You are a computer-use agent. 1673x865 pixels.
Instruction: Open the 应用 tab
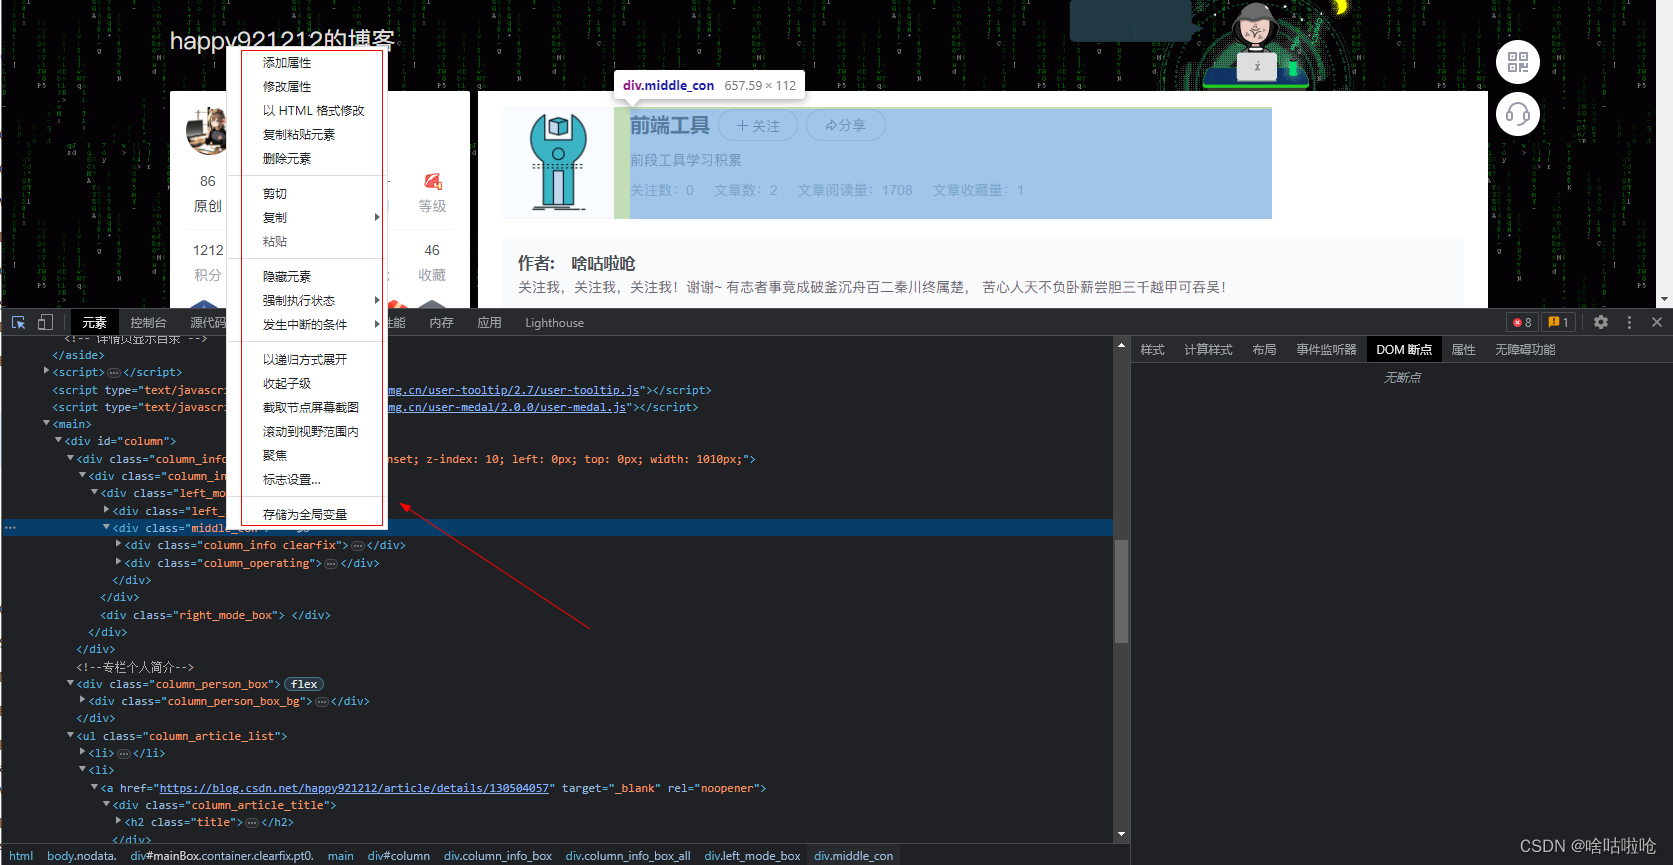pyautogui.click(x=489, y=322)
